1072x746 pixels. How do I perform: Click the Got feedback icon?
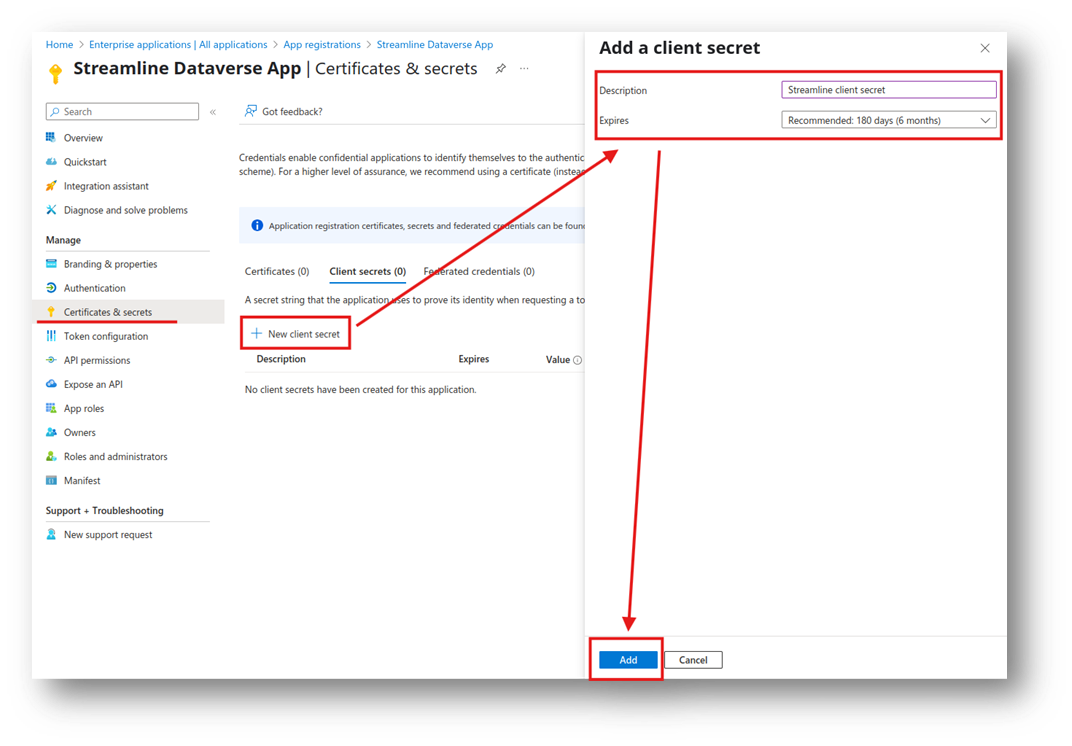(251, 112)
